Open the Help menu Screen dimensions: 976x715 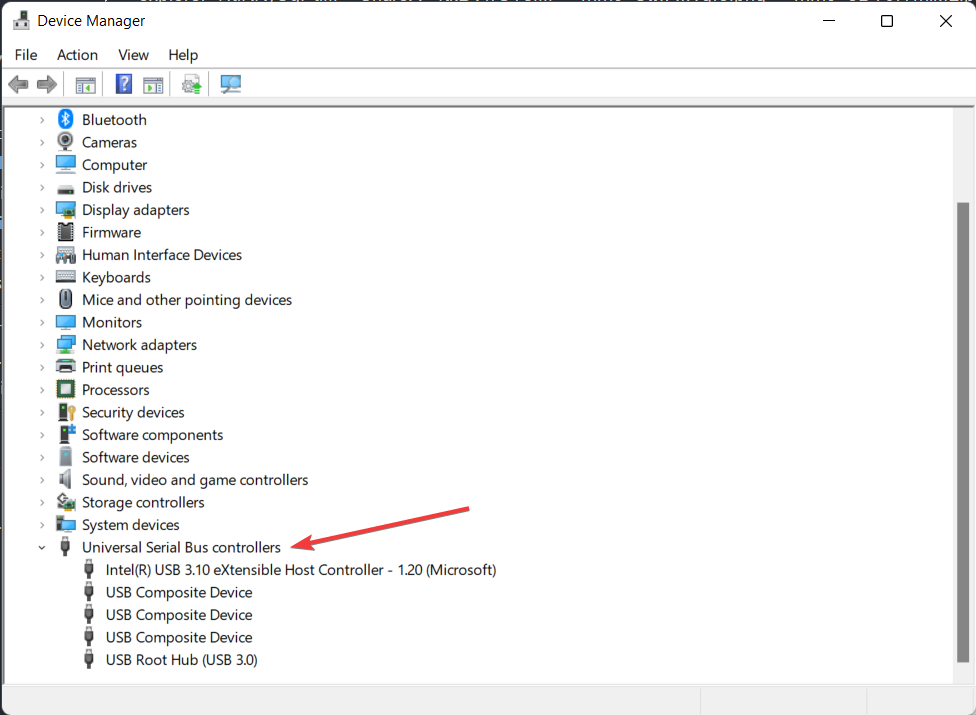(183, 55)
